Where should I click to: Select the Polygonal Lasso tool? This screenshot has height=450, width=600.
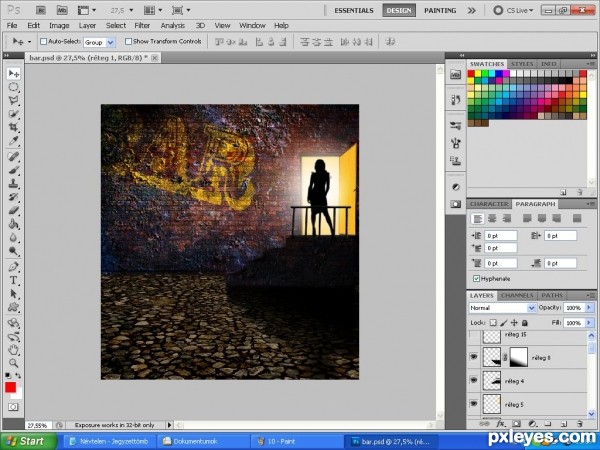pyautogui.click(x=13, y=100)
